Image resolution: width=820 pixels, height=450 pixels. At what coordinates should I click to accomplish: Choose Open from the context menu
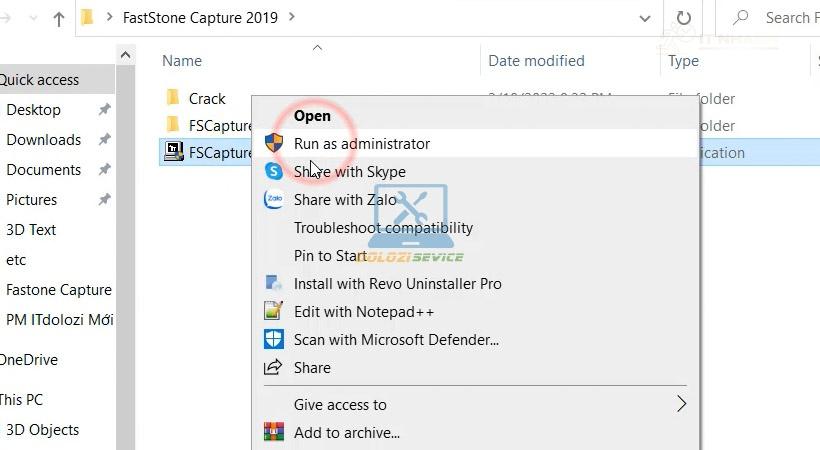pyautogui.click(x=312, y=115)
